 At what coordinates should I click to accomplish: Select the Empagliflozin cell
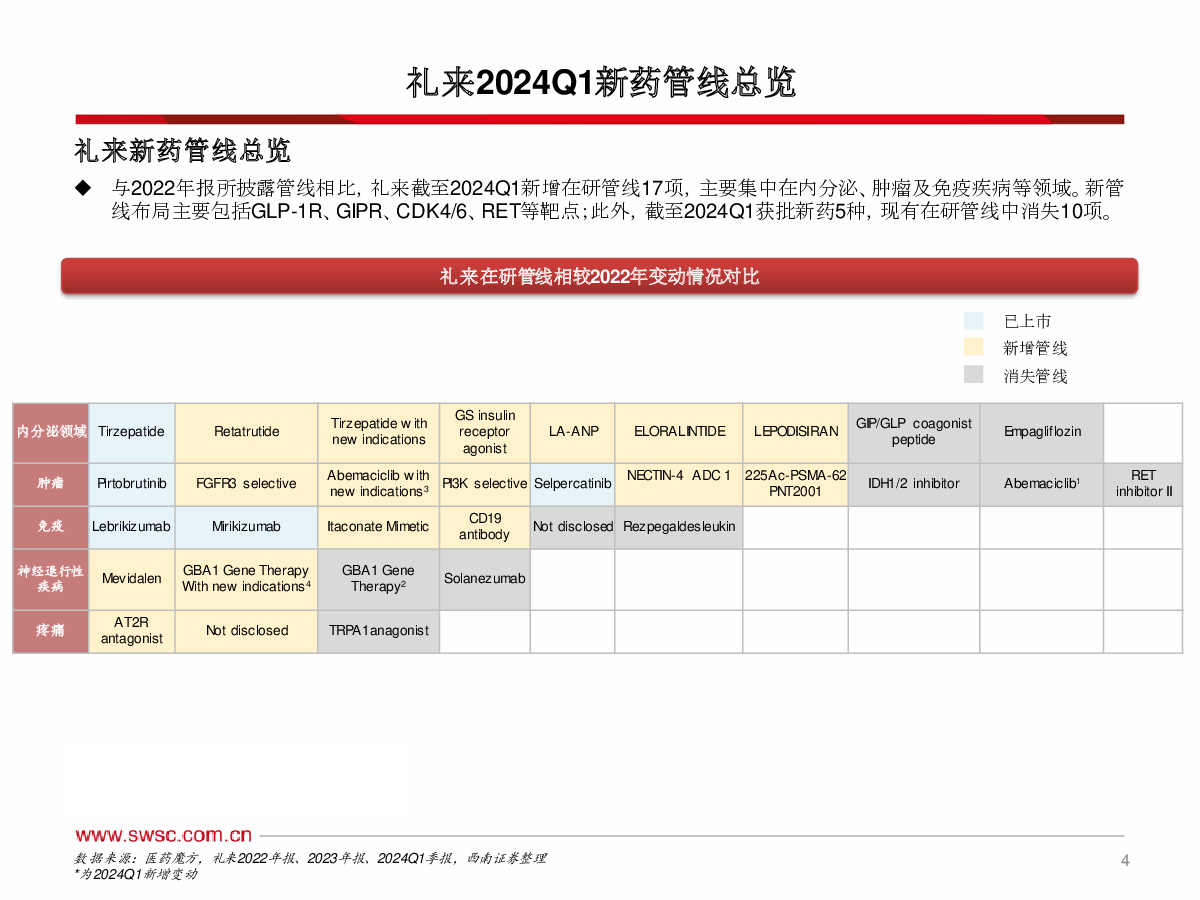pyautogui.click(x=1042, y=432)
